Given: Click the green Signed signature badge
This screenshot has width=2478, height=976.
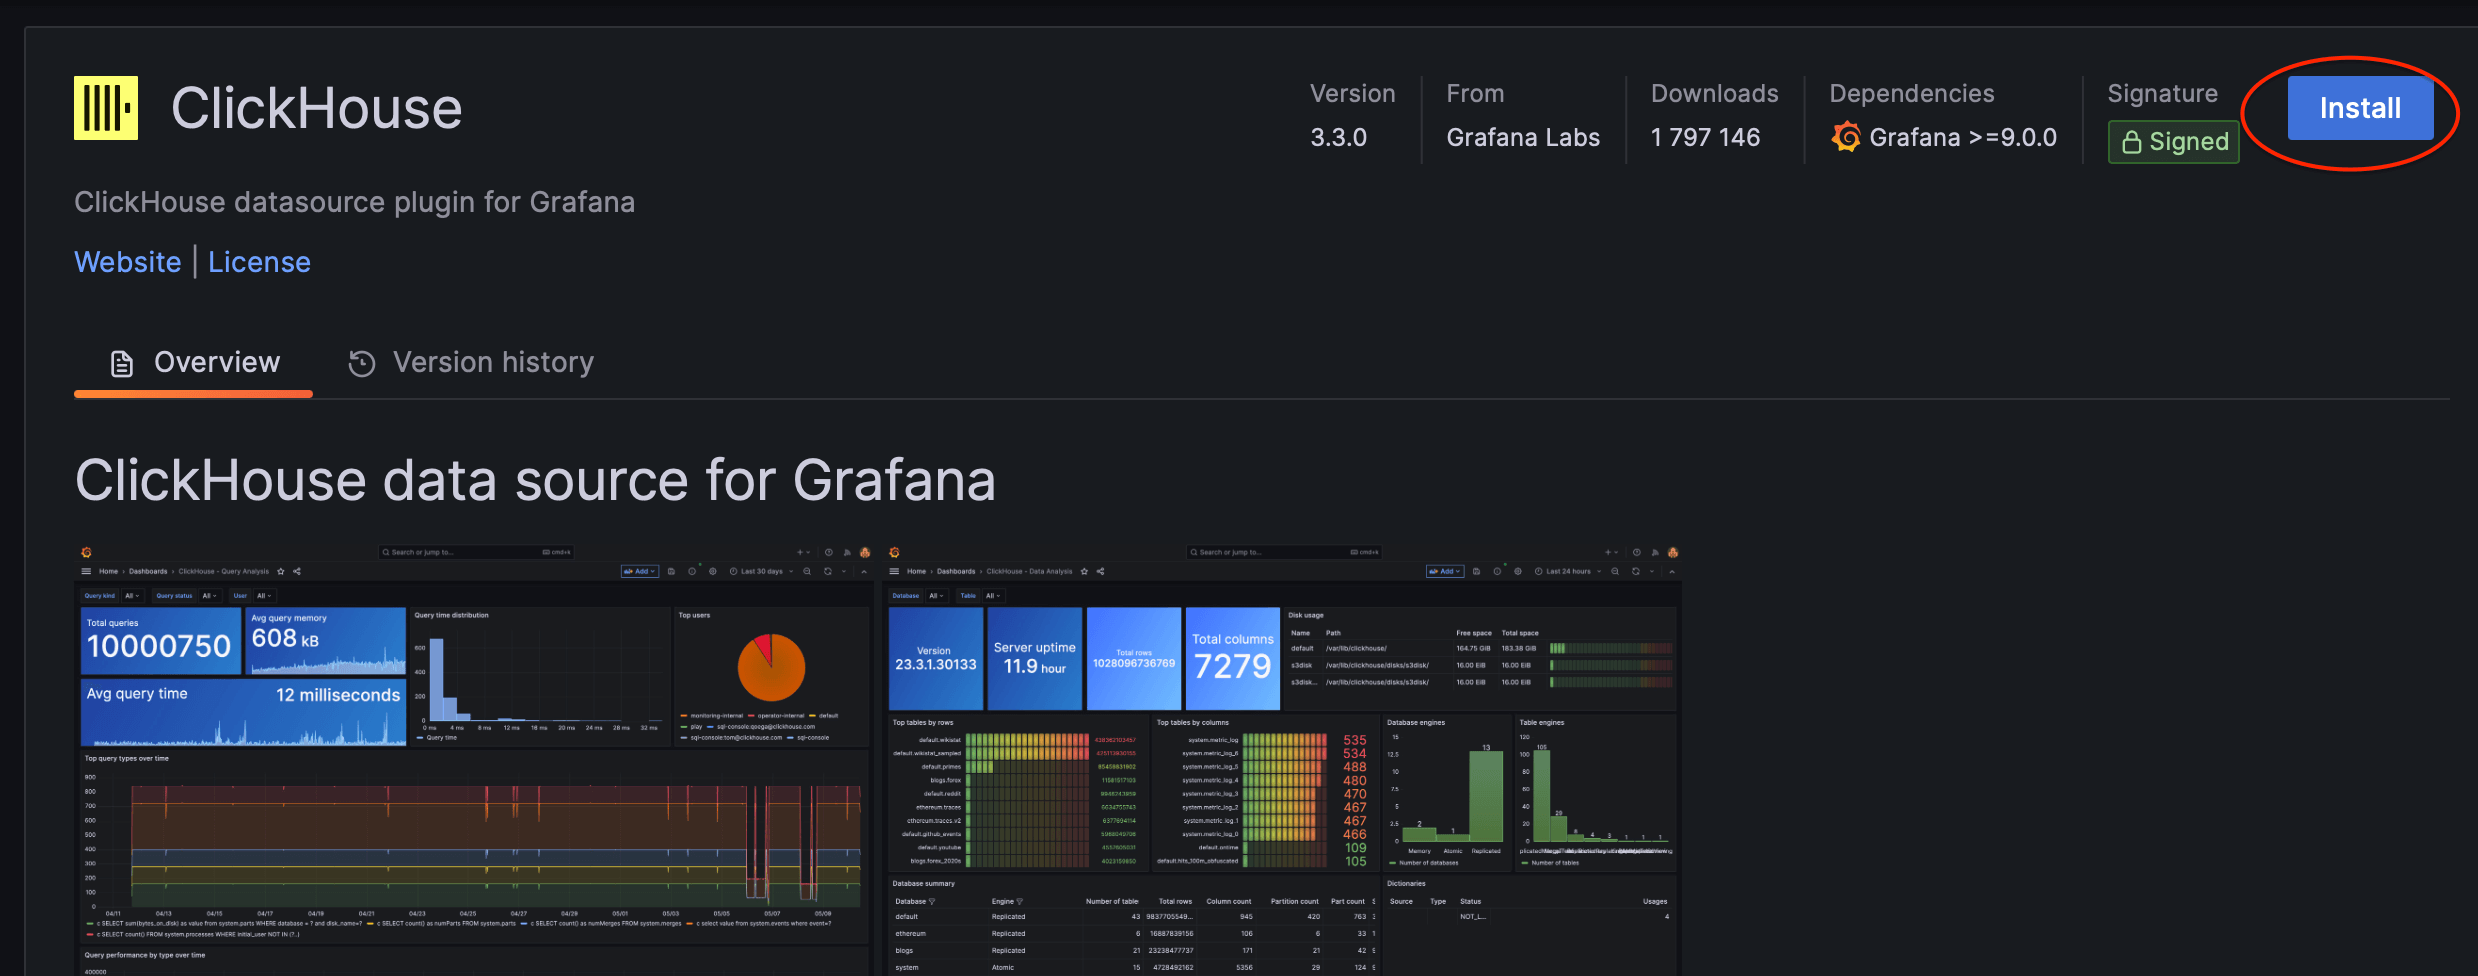Looking at the screenshot, I should (2173, 142).
